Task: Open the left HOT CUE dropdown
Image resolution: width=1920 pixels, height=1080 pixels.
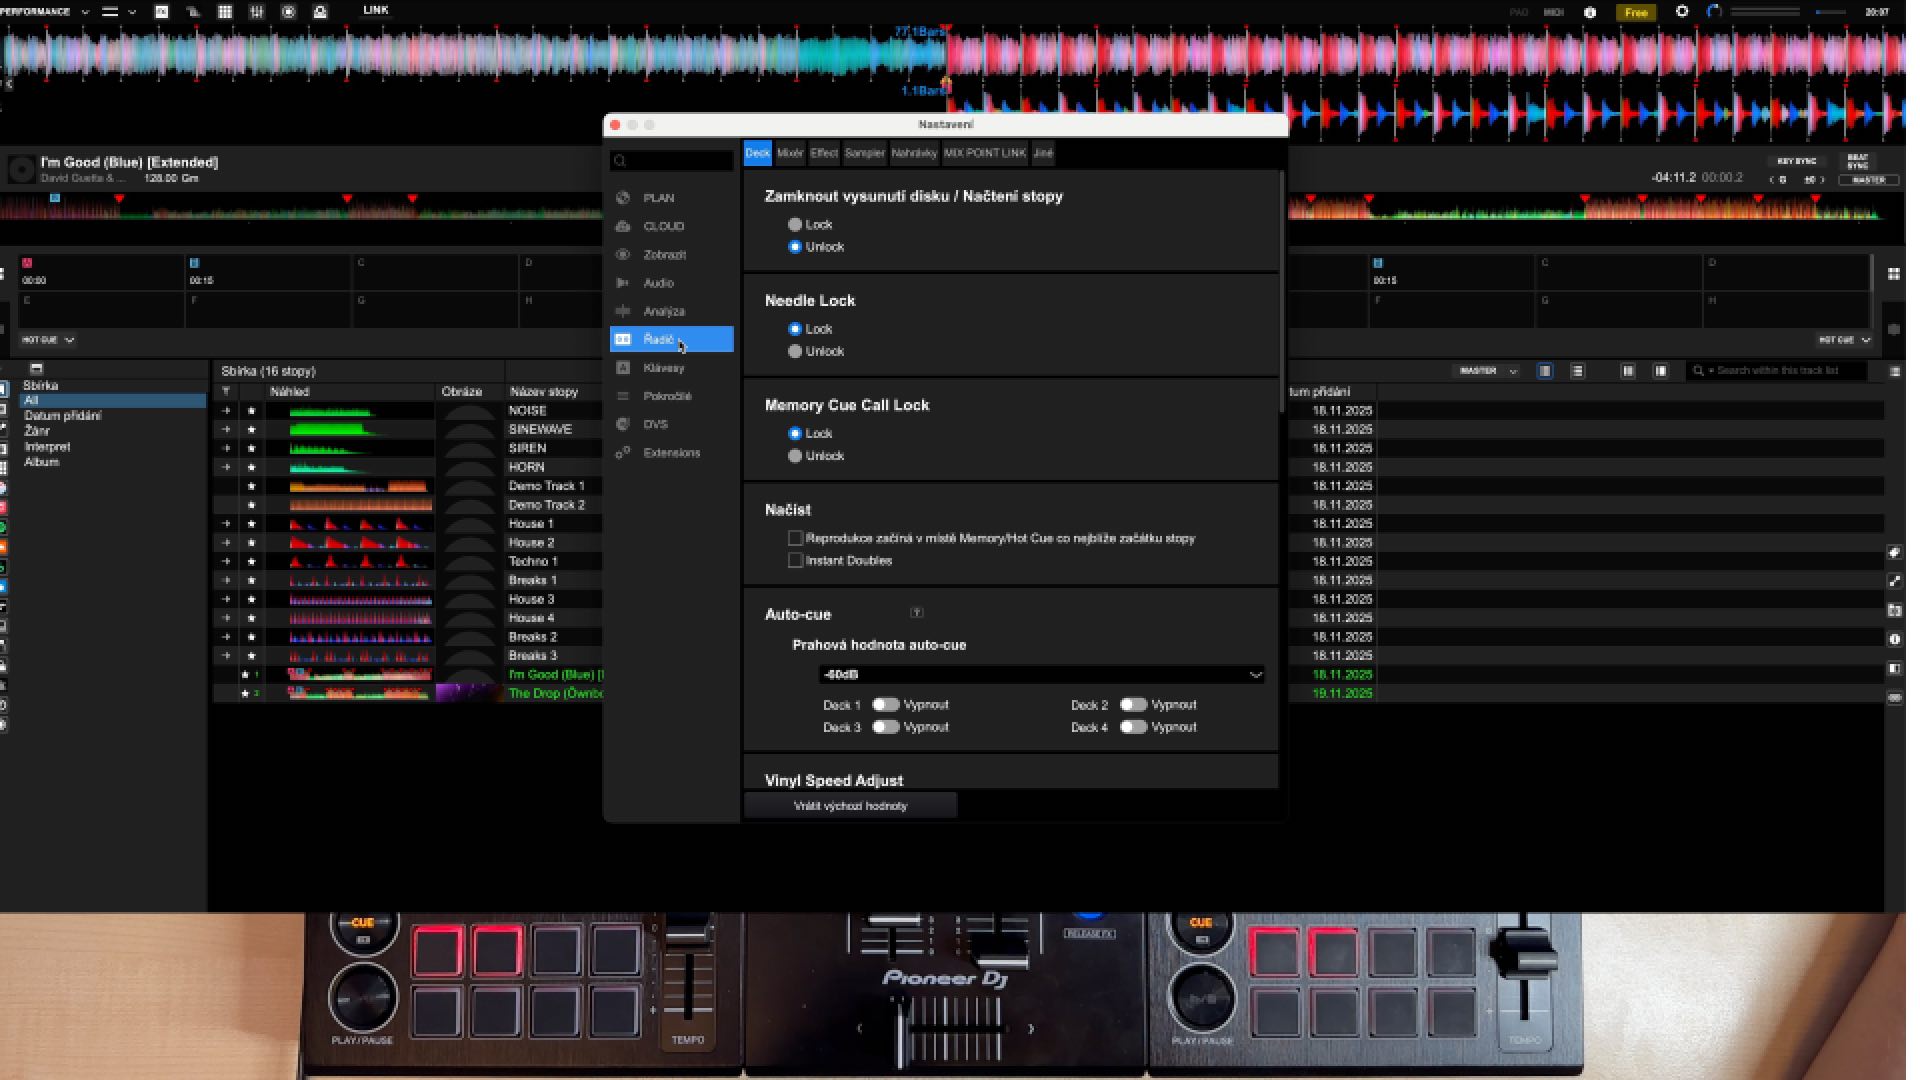Action: (x=49, y=342)
